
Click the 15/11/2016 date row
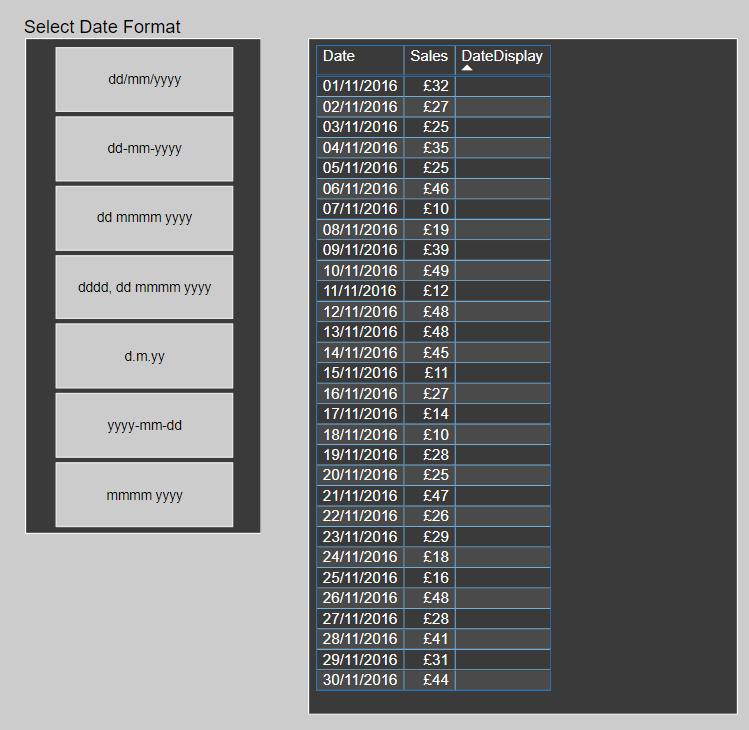coord(360,373)
